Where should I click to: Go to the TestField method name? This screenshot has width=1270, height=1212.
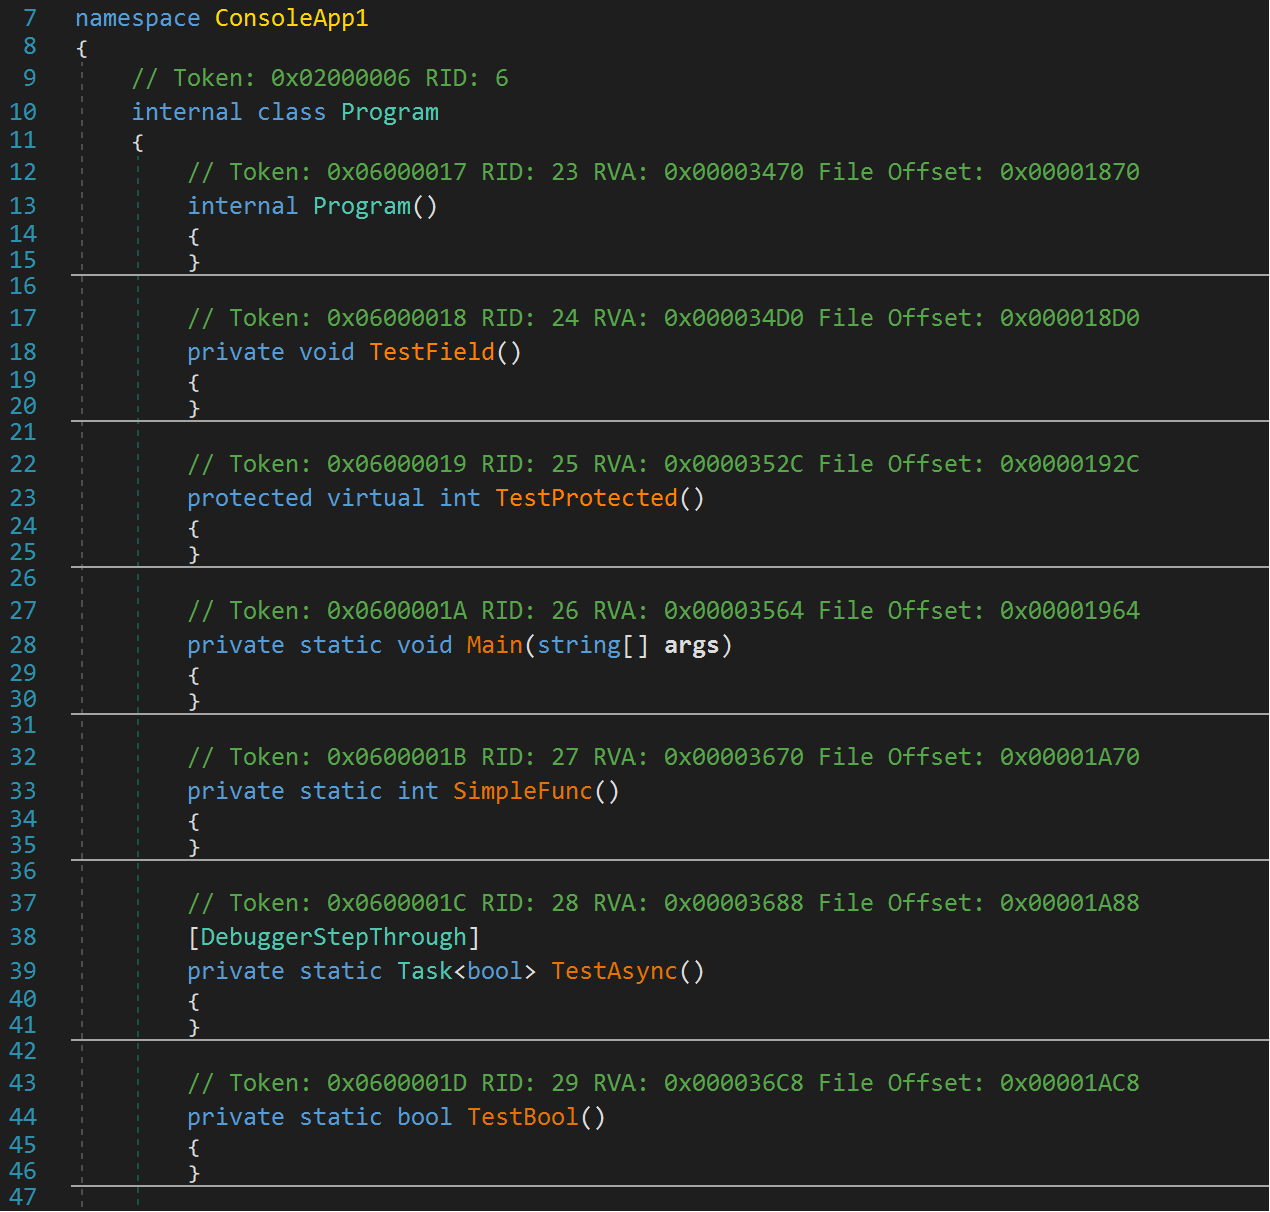coord(432,352)
